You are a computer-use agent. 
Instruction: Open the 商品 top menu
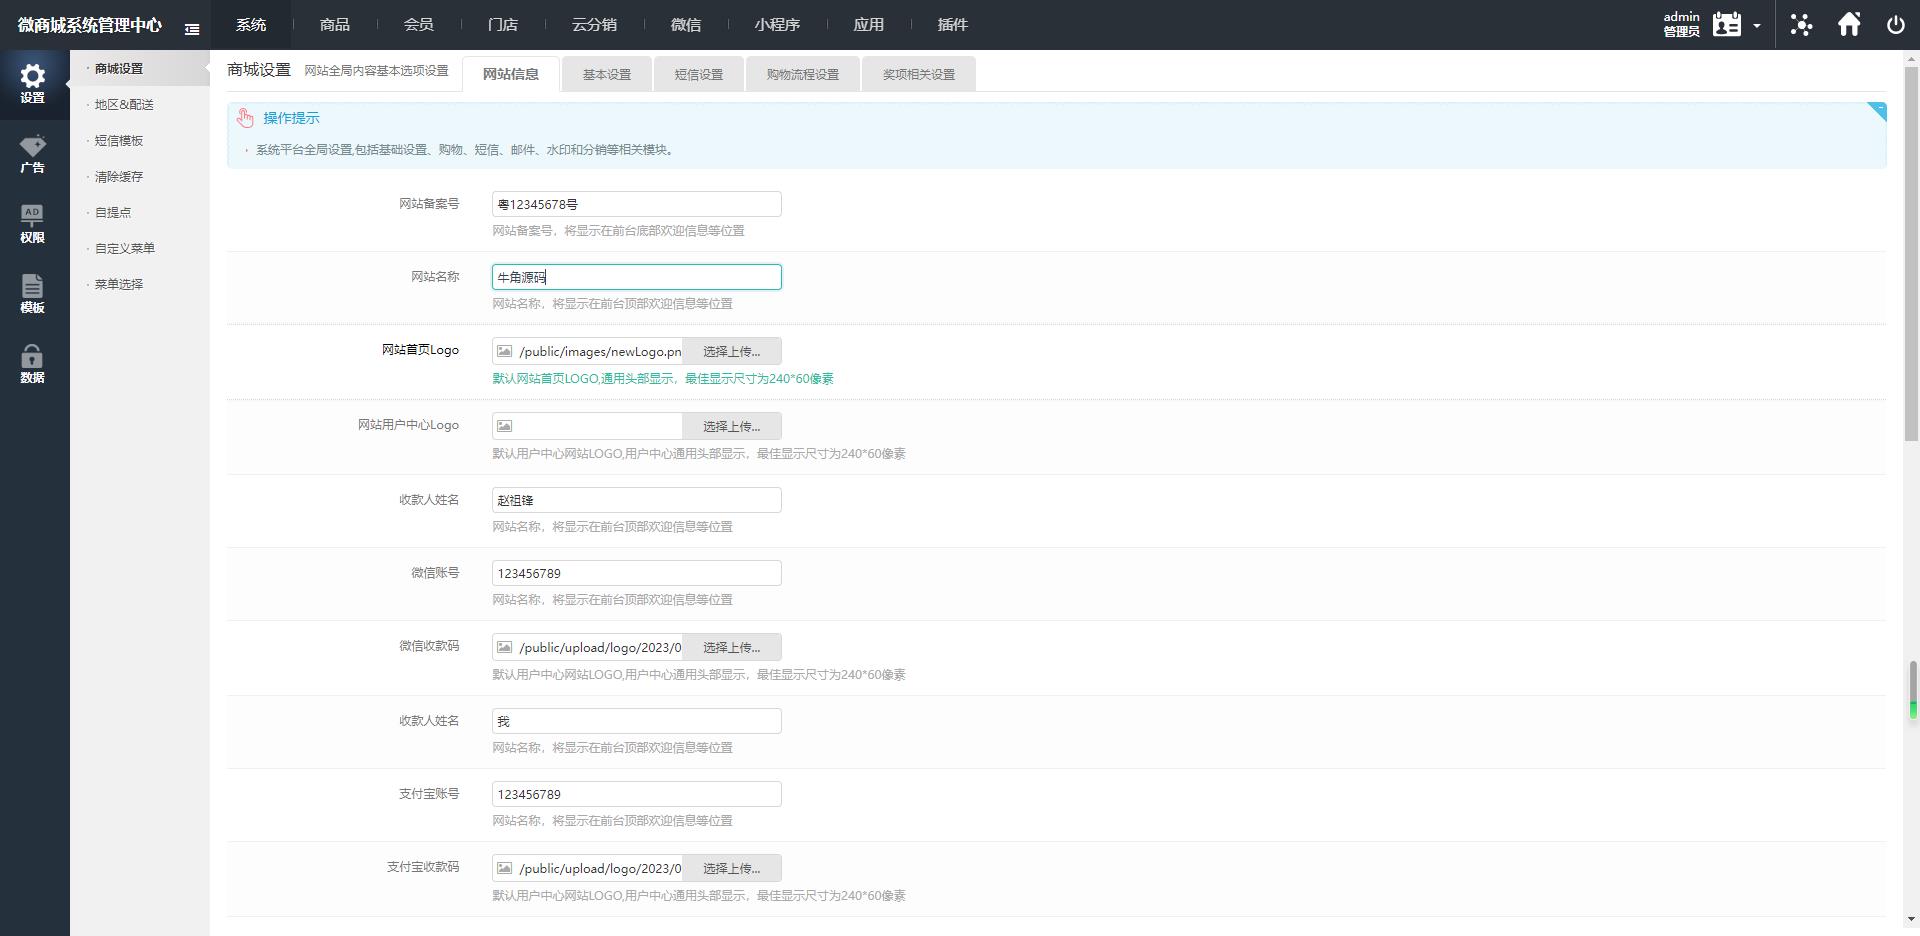point(335,24)
